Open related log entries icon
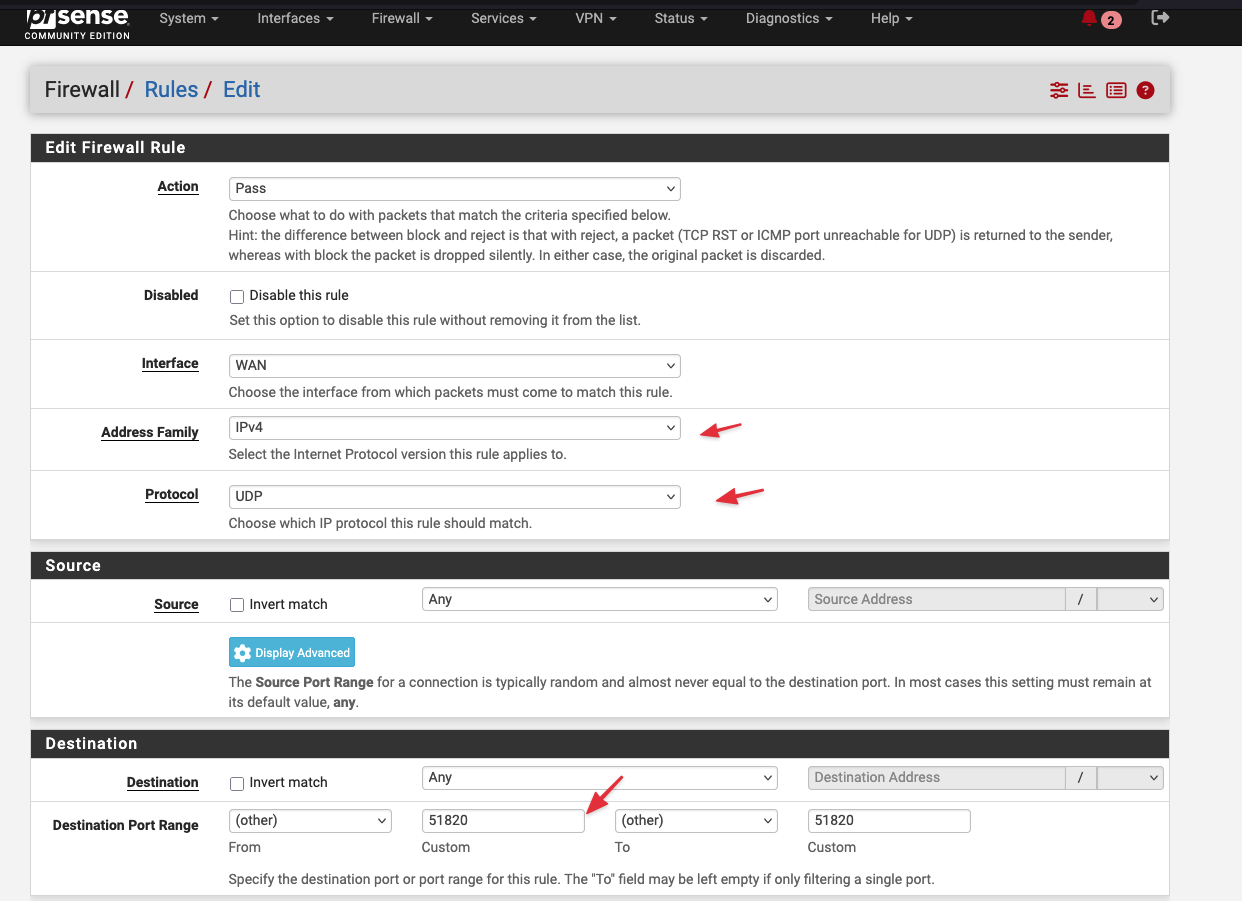1242x901 pixels. [x=1116, y=90]
